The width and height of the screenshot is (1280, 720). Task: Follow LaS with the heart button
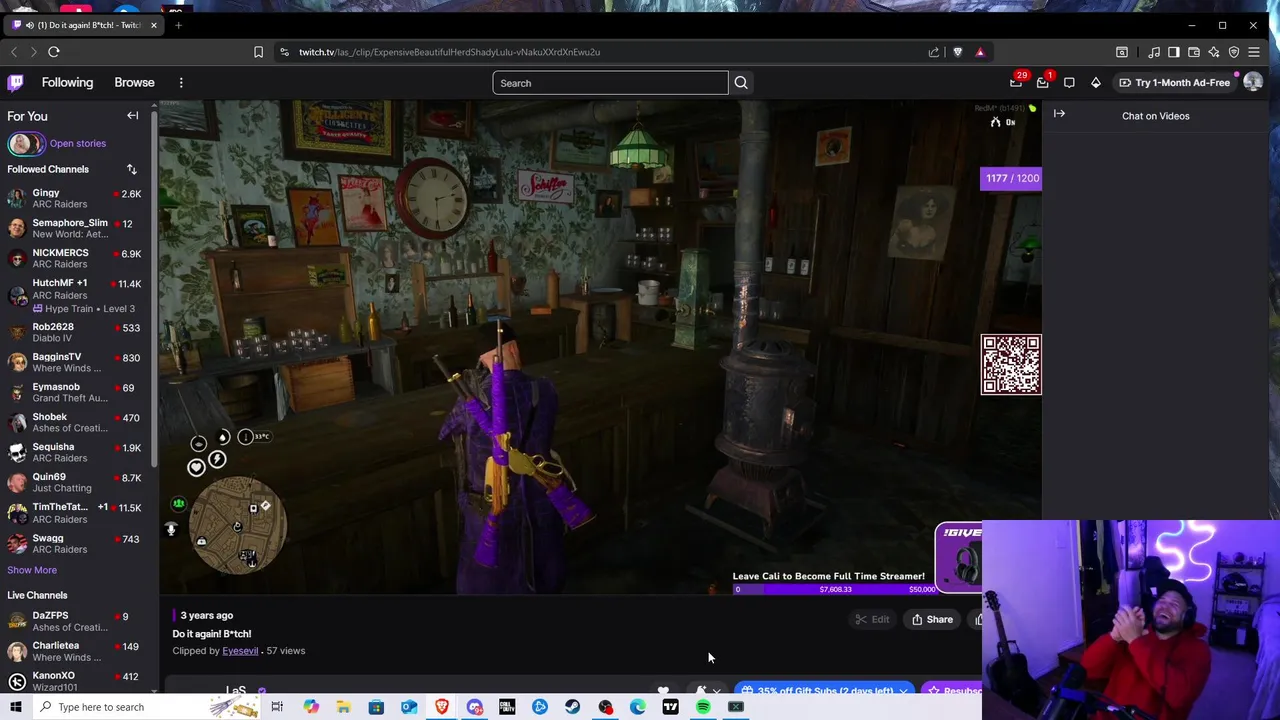[x=663, y=690]
